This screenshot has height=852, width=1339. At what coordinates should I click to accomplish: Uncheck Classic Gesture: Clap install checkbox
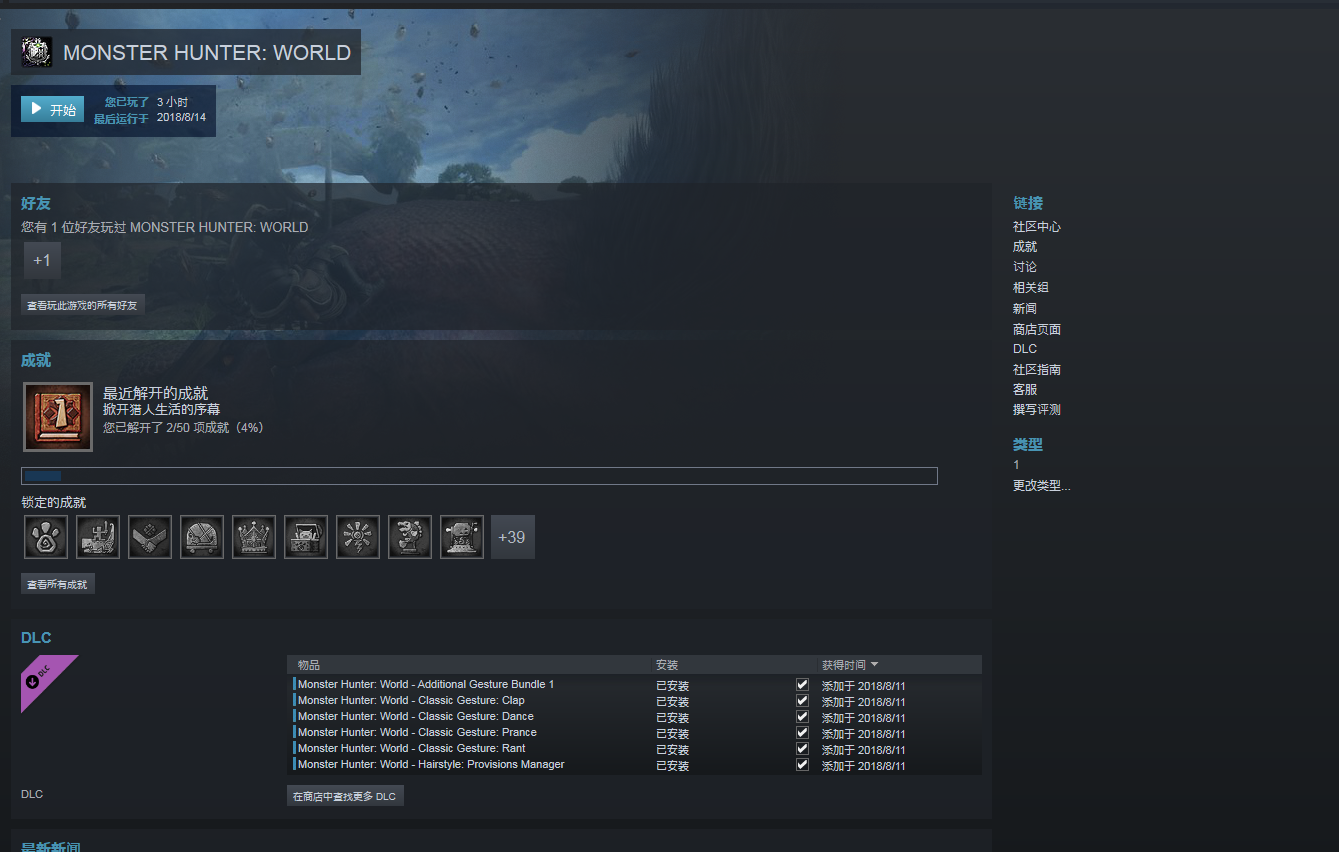pos(802,701)
